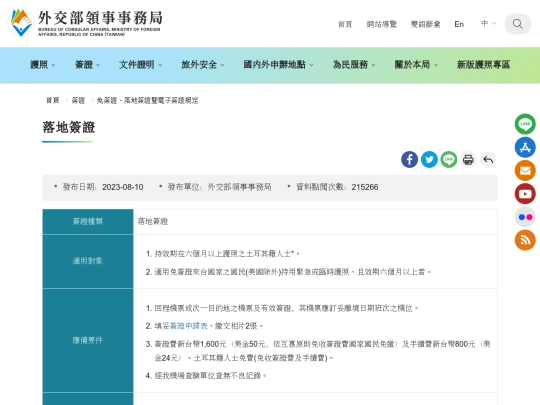Expand the 國內外申辦地點 menu
This screenshot has width=540, height=405.
click(x=278, y=65)
